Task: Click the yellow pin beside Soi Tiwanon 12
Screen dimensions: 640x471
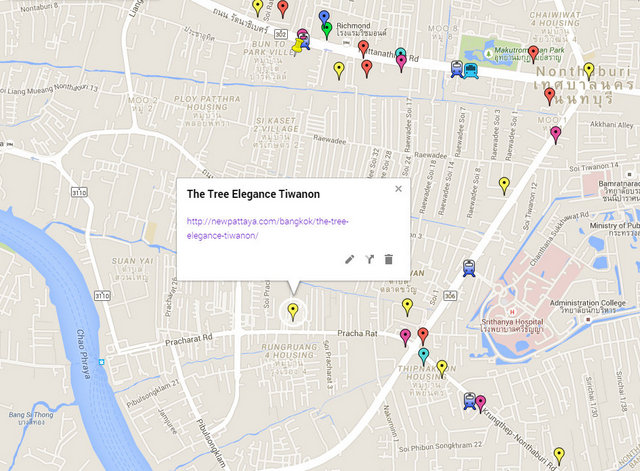Action: tap(504, 186)
